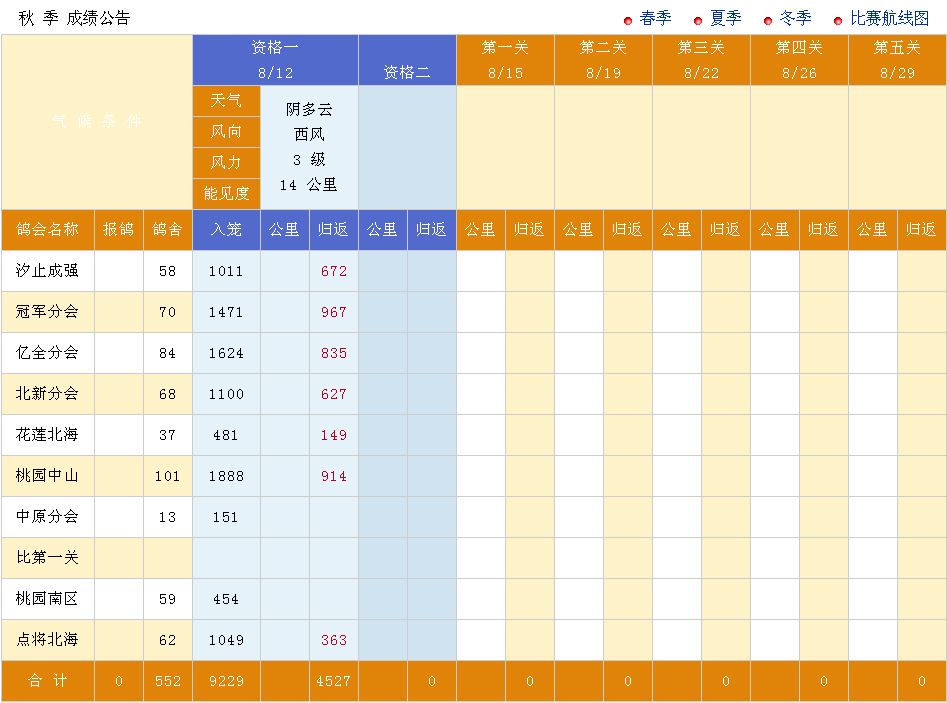Click the 14 公里 visibility value
Viewport: 947px width, 703px height.
[309, 185]
